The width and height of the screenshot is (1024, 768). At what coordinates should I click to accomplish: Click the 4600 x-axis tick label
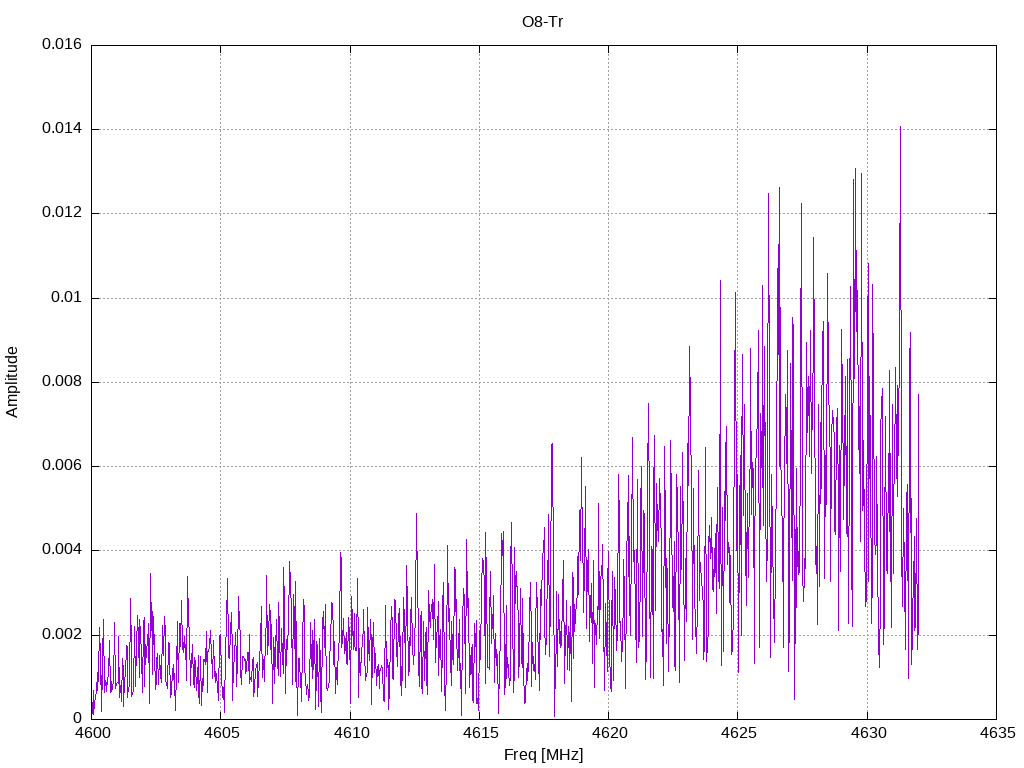click(91, 733)
